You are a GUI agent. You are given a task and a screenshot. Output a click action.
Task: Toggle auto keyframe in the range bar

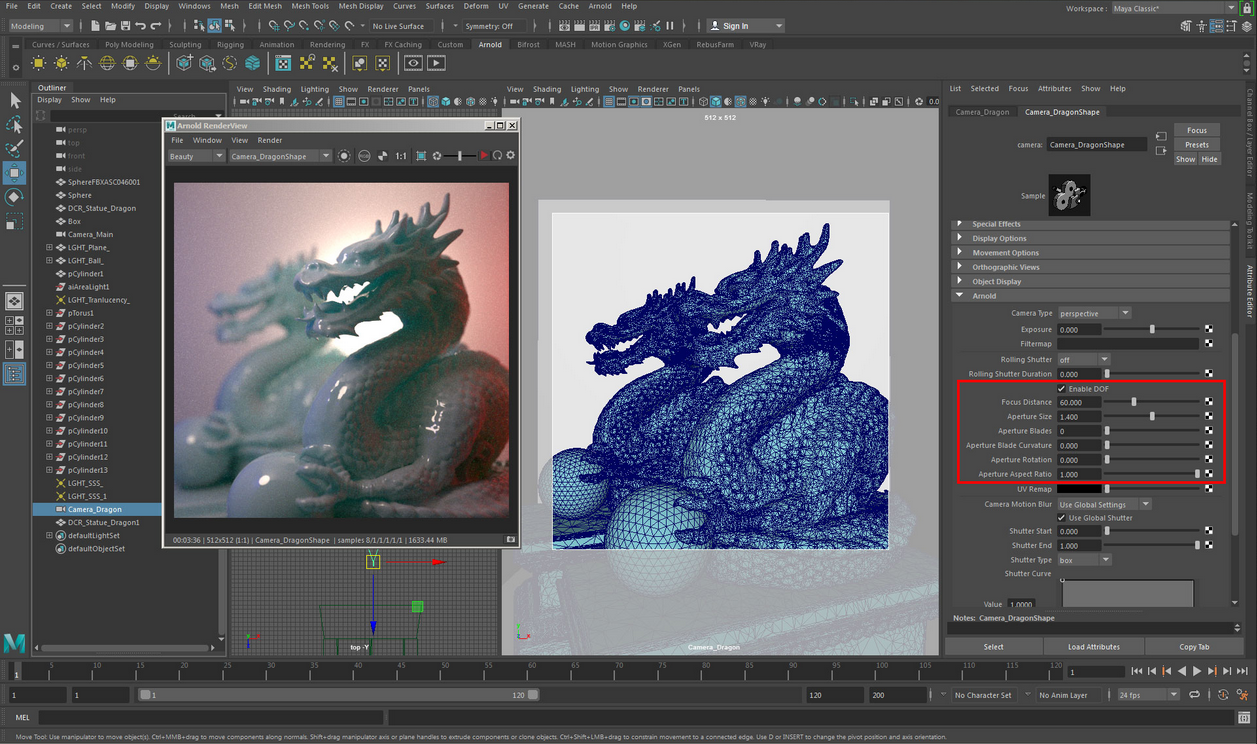(x=1223, y=695)
